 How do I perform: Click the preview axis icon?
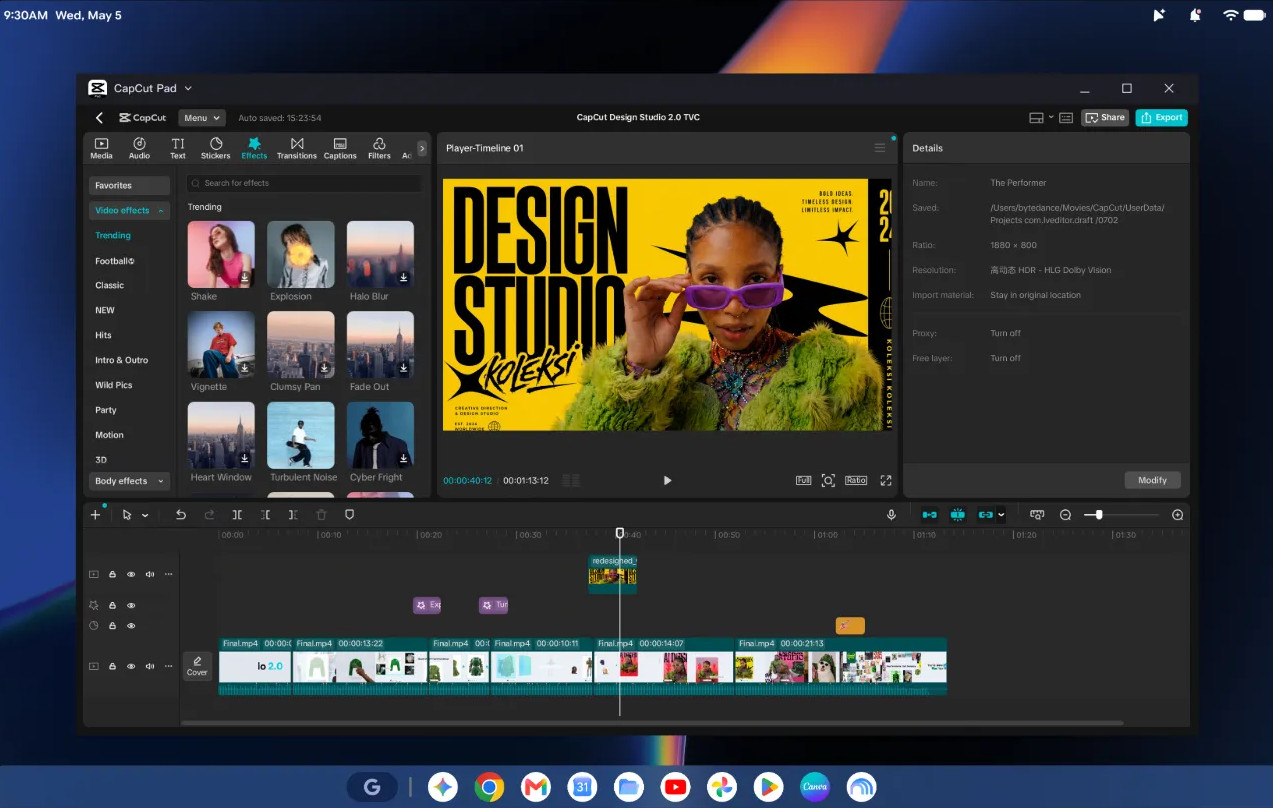click(x=1037, y=515)
